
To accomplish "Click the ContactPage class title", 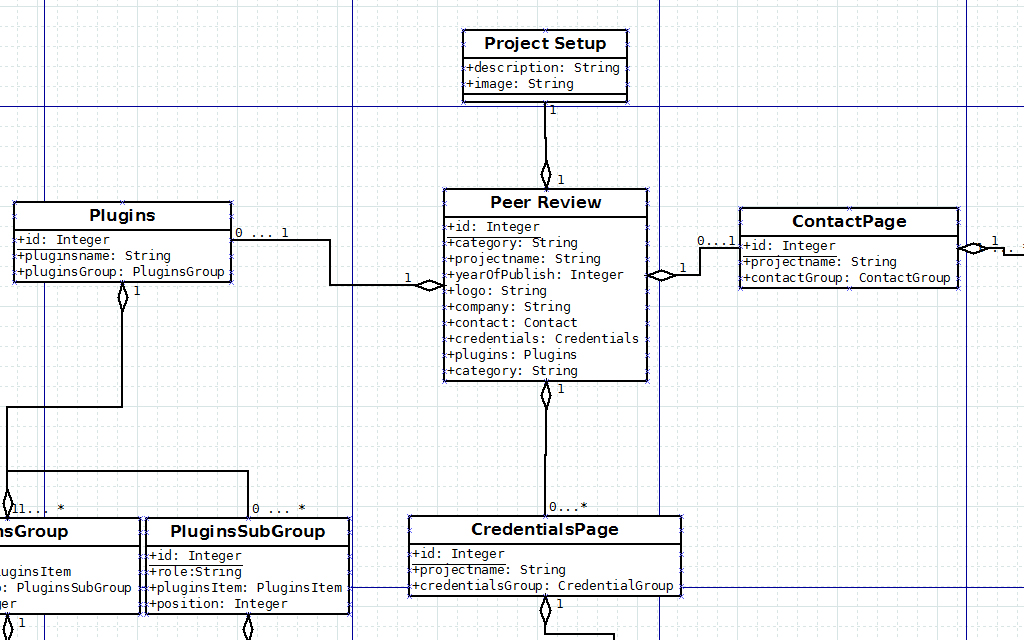I will (x=848, y=221).
